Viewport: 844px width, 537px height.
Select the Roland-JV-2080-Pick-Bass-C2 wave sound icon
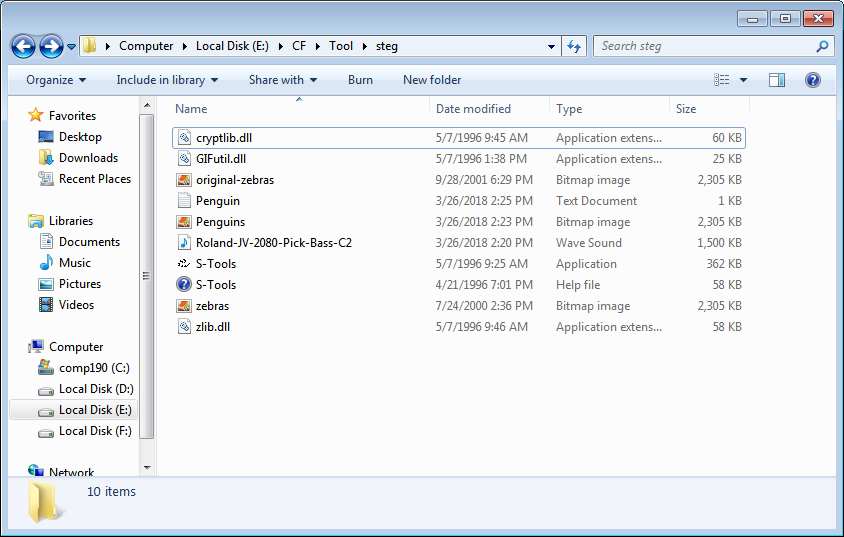(x=183, y=243)
